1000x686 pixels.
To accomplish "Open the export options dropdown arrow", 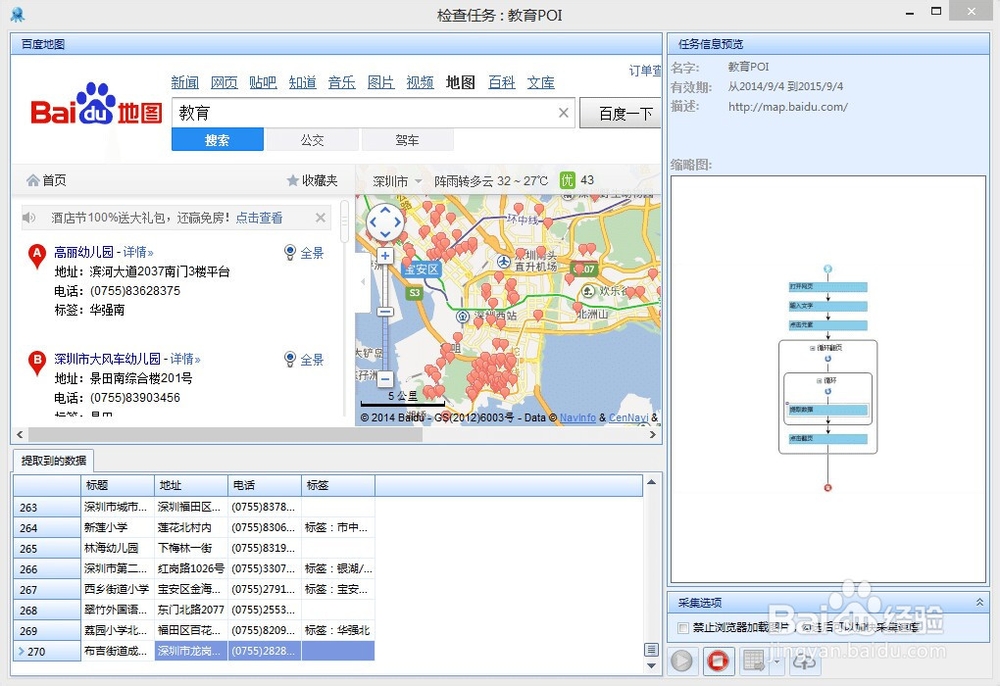I will (x=777, y=661).
